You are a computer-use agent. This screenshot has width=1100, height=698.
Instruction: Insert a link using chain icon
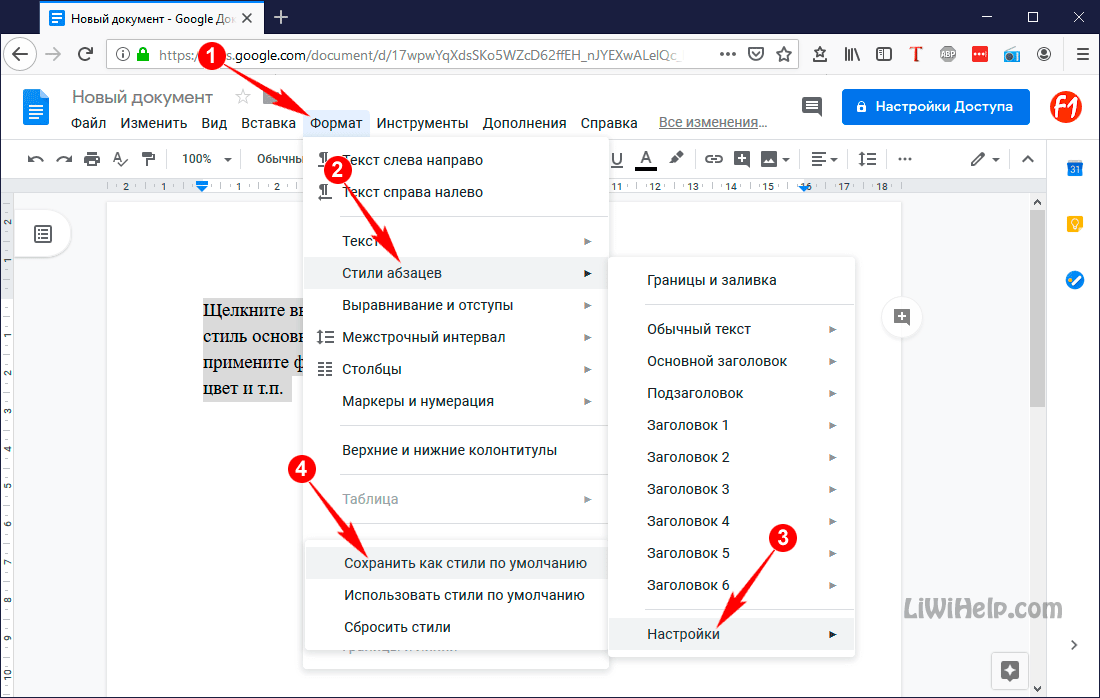click(x=713, y=159)
